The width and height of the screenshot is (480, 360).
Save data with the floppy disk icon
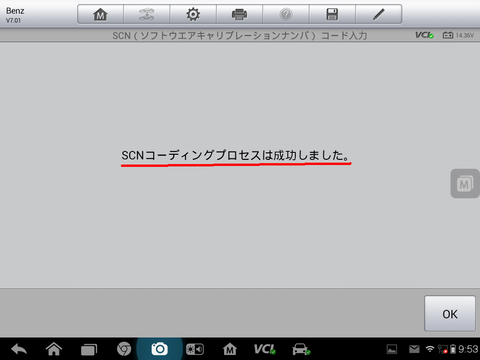click(332, 14)
